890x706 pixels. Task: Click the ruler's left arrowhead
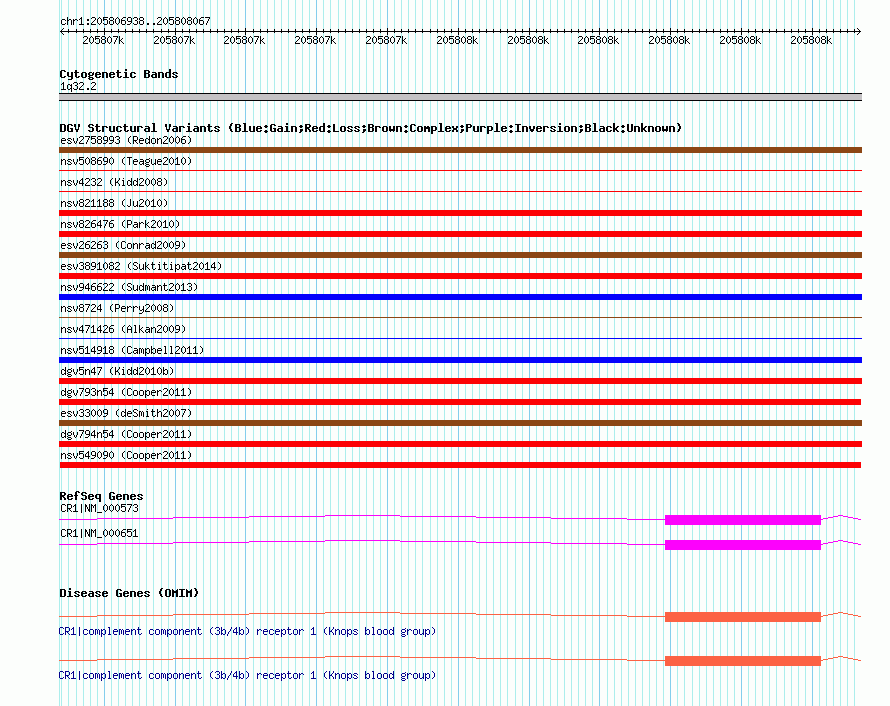(x=62, y=31)
